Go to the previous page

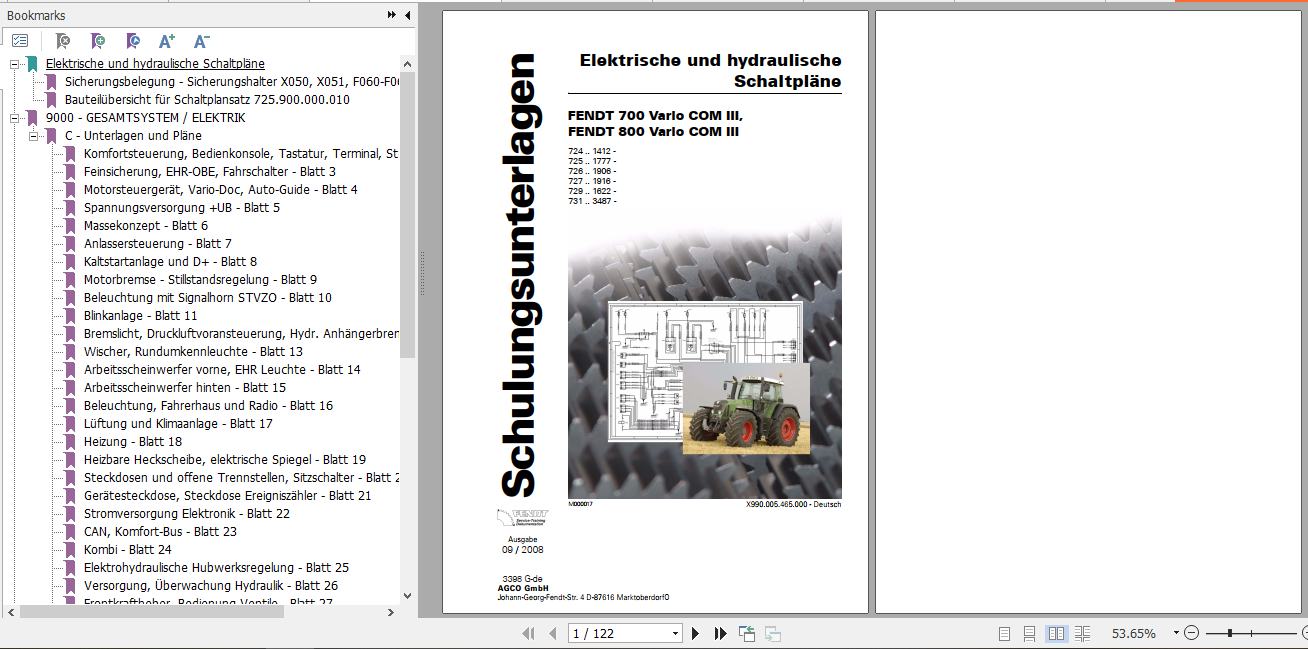pyautogui.click(x=552, y=633)
